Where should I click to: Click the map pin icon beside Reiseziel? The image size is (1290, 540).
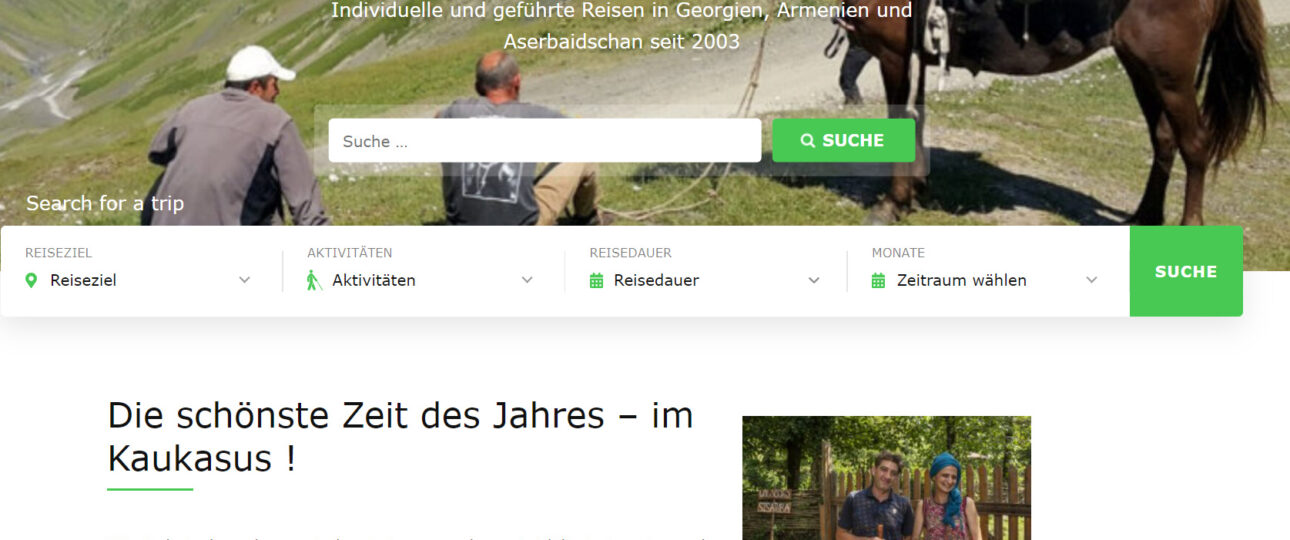(31, 280)
